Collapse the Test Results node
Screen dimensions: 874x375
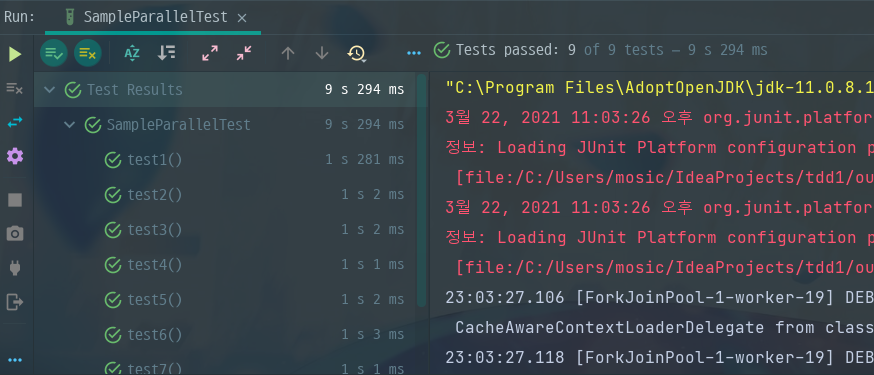(50, 89)
